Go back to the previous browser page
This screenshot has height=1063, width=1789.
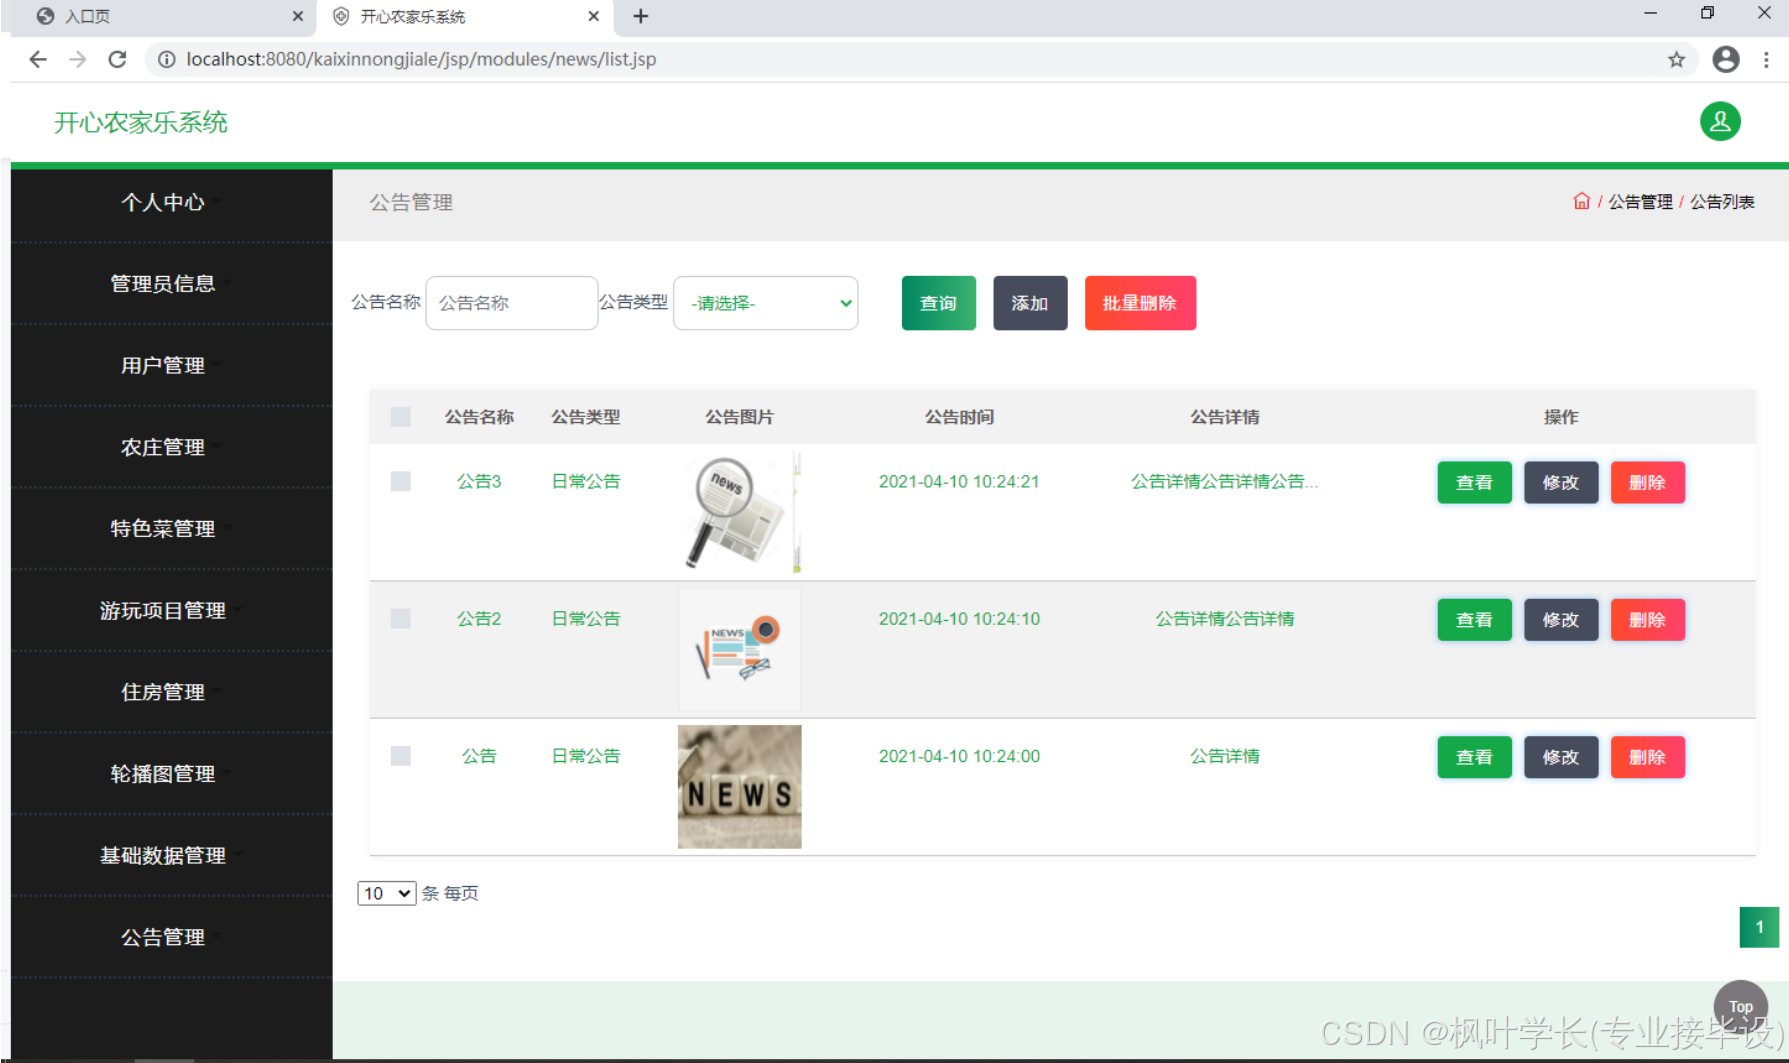click(38, 59)
